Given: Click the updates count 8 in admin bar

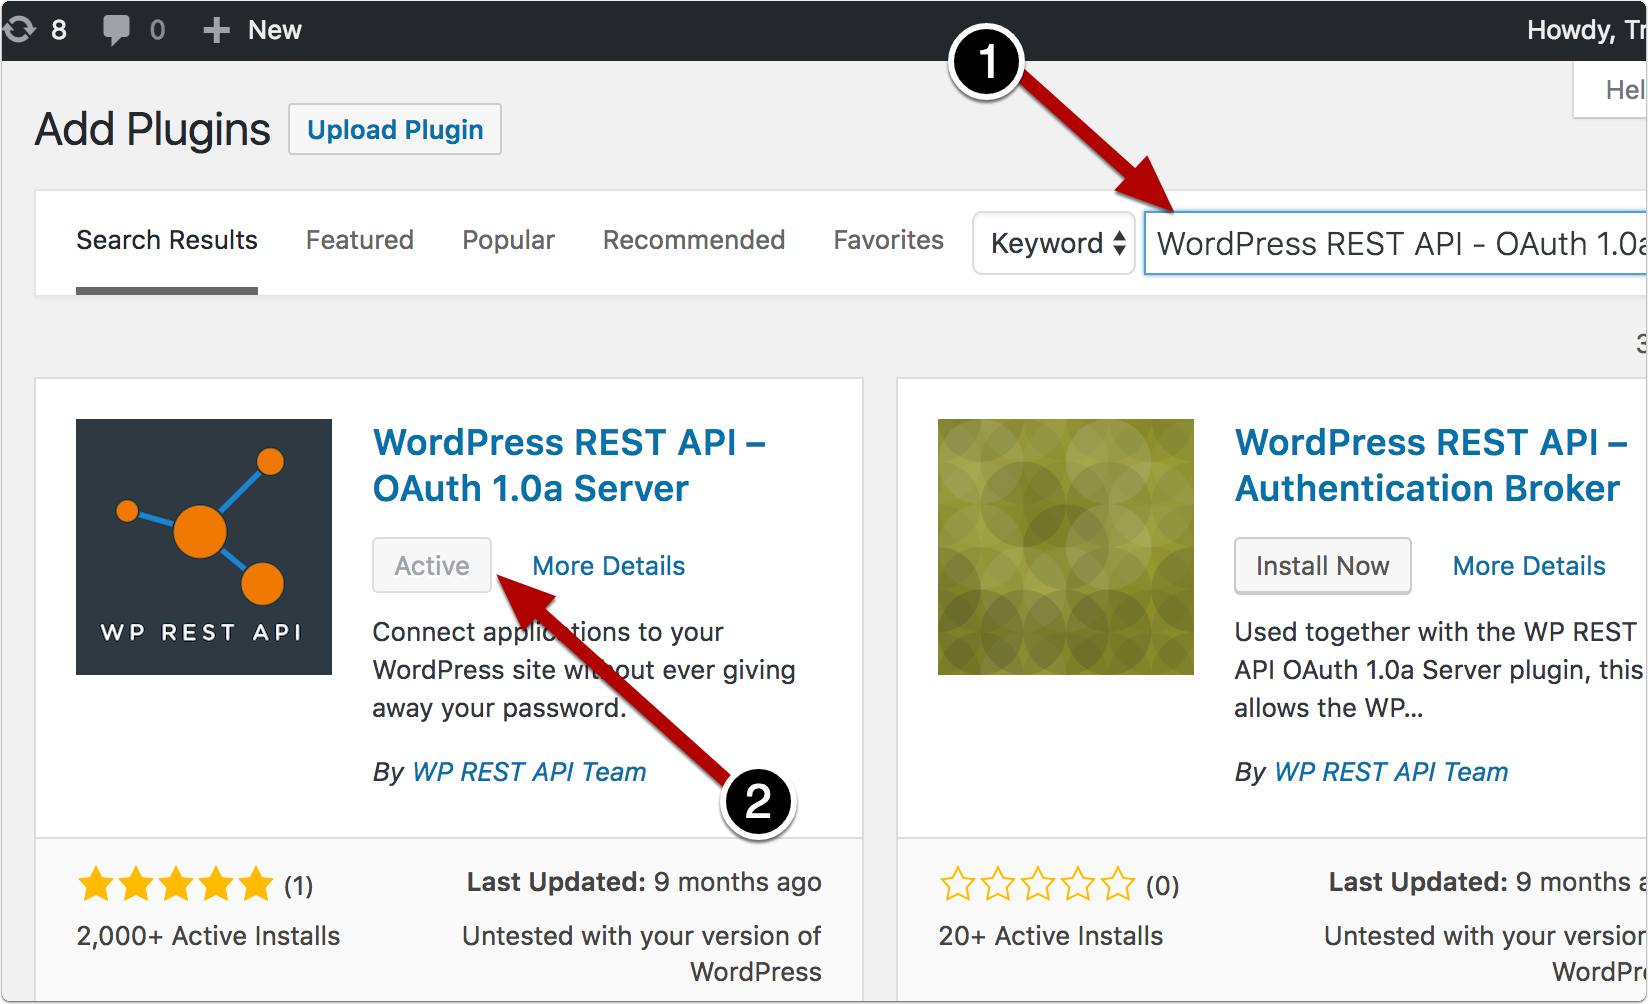Looking at the screenshot, I should (x=59, y=30).
